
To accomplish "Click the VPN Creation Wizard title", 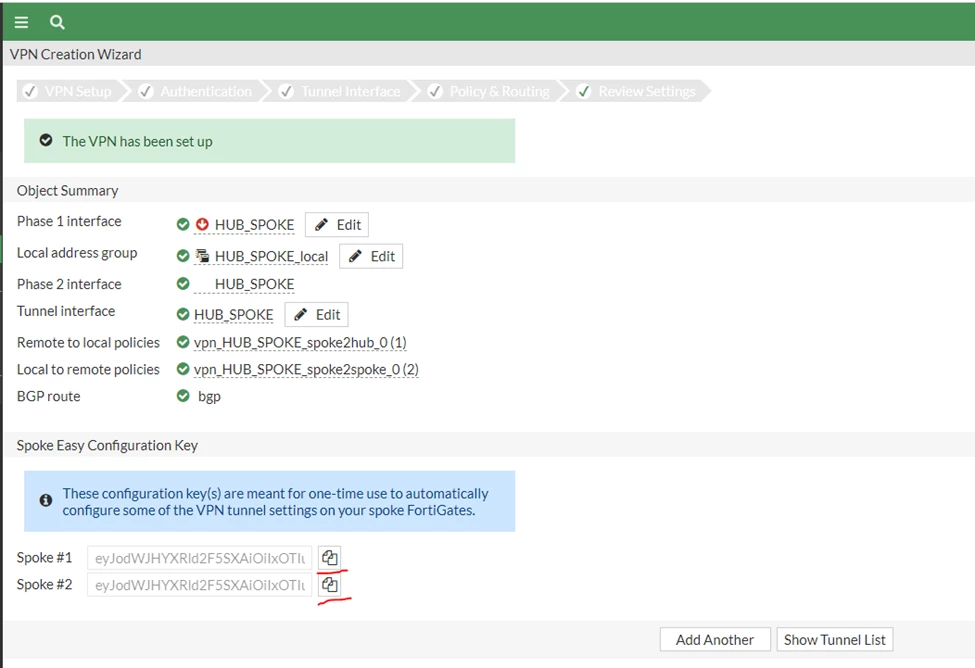I will (x=75, y=54).
